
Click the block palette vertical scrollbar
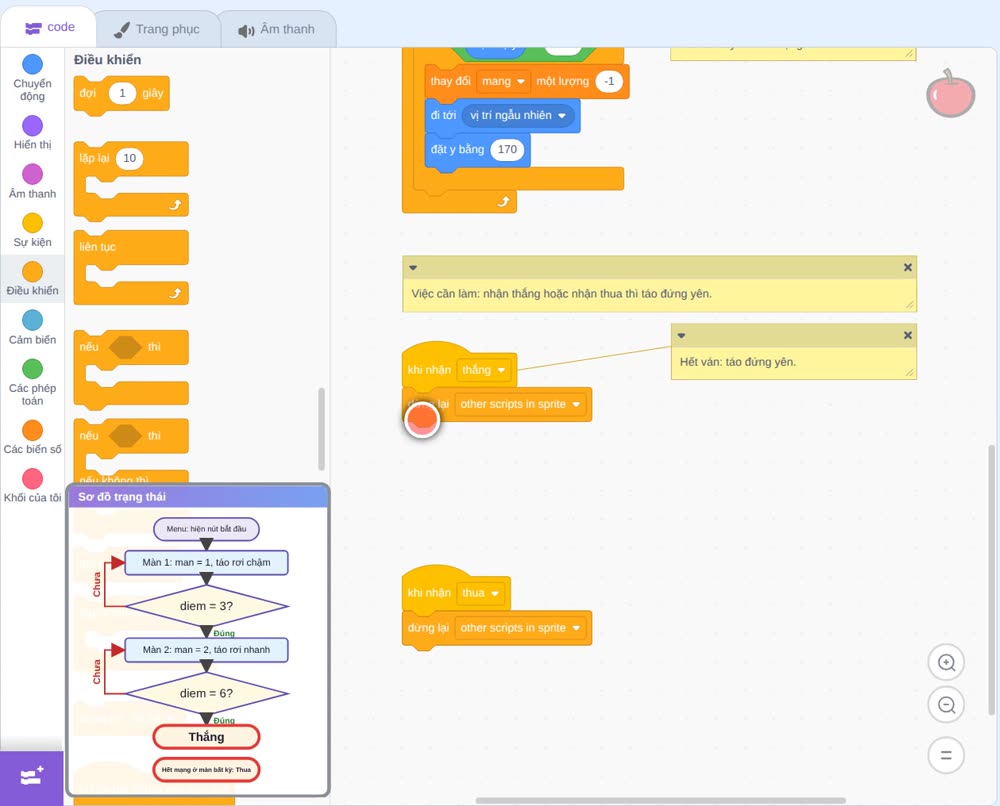coord(321,429)
